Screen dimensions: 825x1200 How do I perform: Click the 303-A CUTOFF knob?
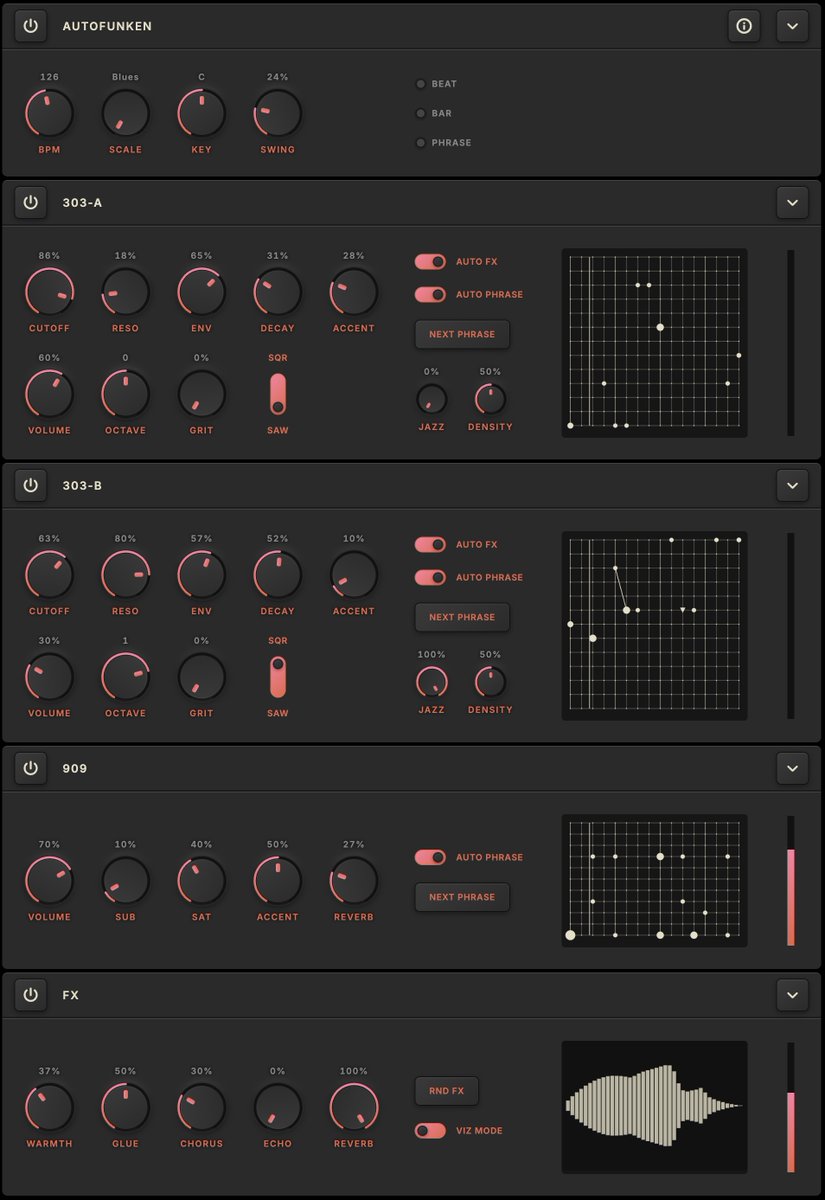click(x=49, y=292)
